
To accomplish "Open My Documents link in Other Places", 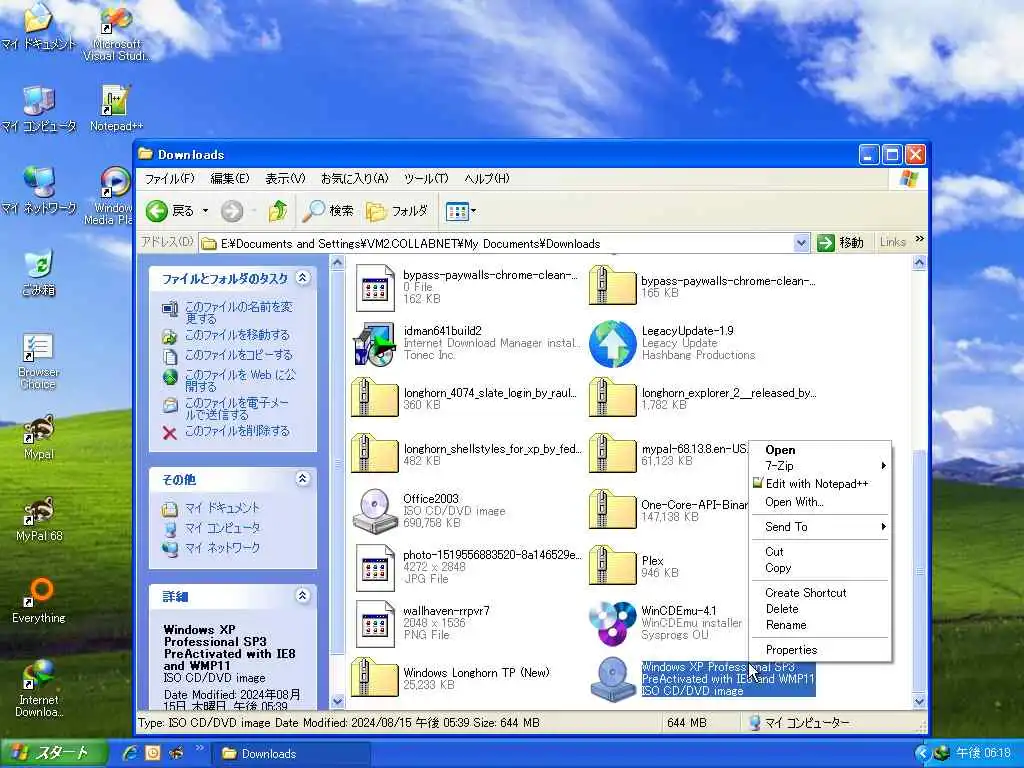I will (221, 507).
